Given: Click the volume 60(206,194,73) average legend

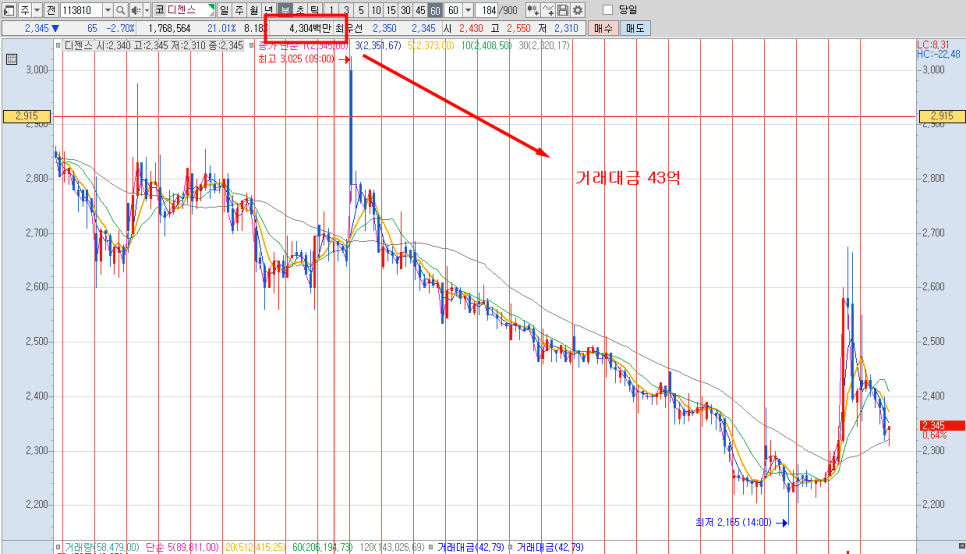Looking at the screenshot, I should point(322,547).
